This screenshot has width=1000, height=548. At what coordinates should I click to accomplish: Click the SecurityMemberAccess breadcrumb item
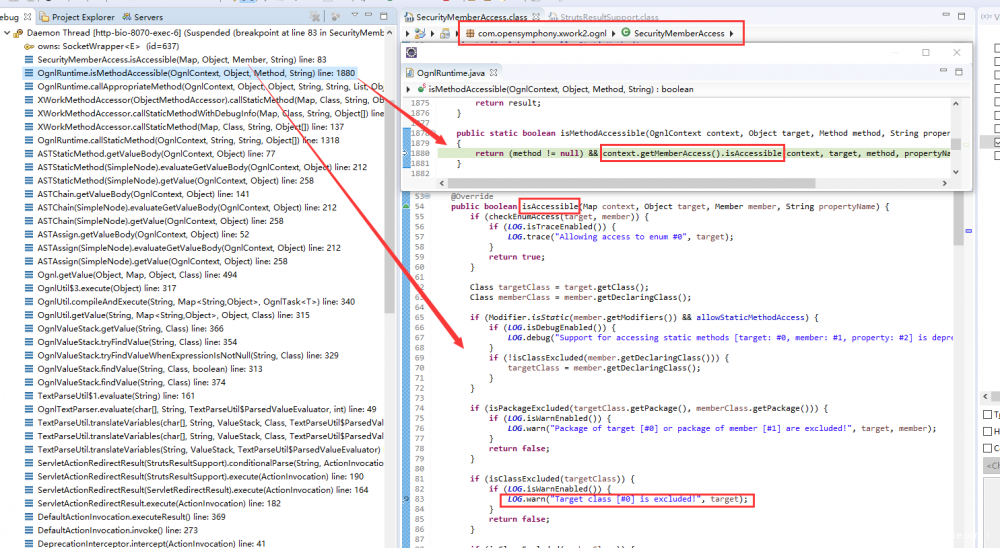679,33
